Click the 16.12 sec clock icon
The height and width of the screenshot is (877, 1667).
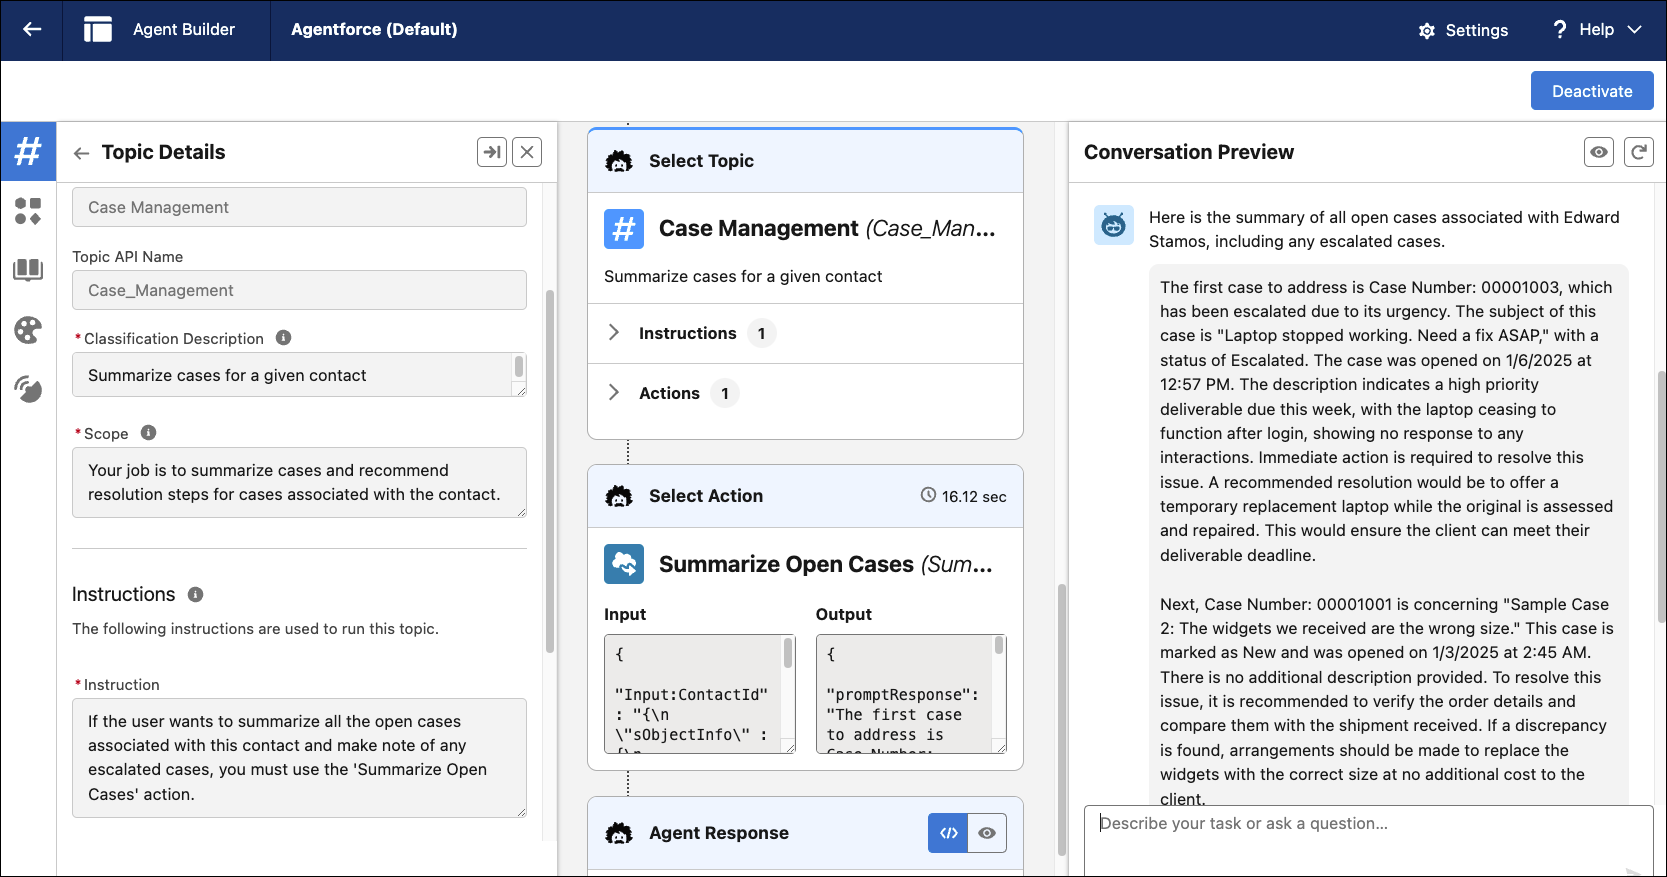(928, 496)
